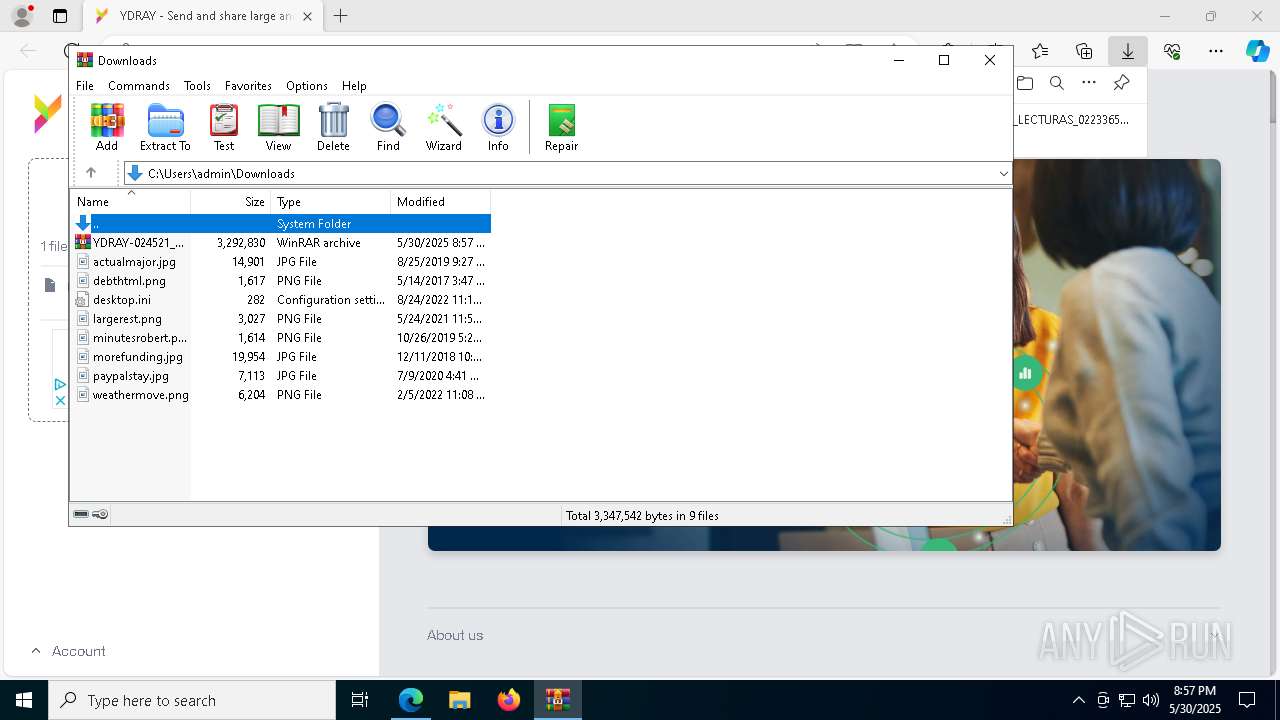Sort by Name column header

[130, 202]
